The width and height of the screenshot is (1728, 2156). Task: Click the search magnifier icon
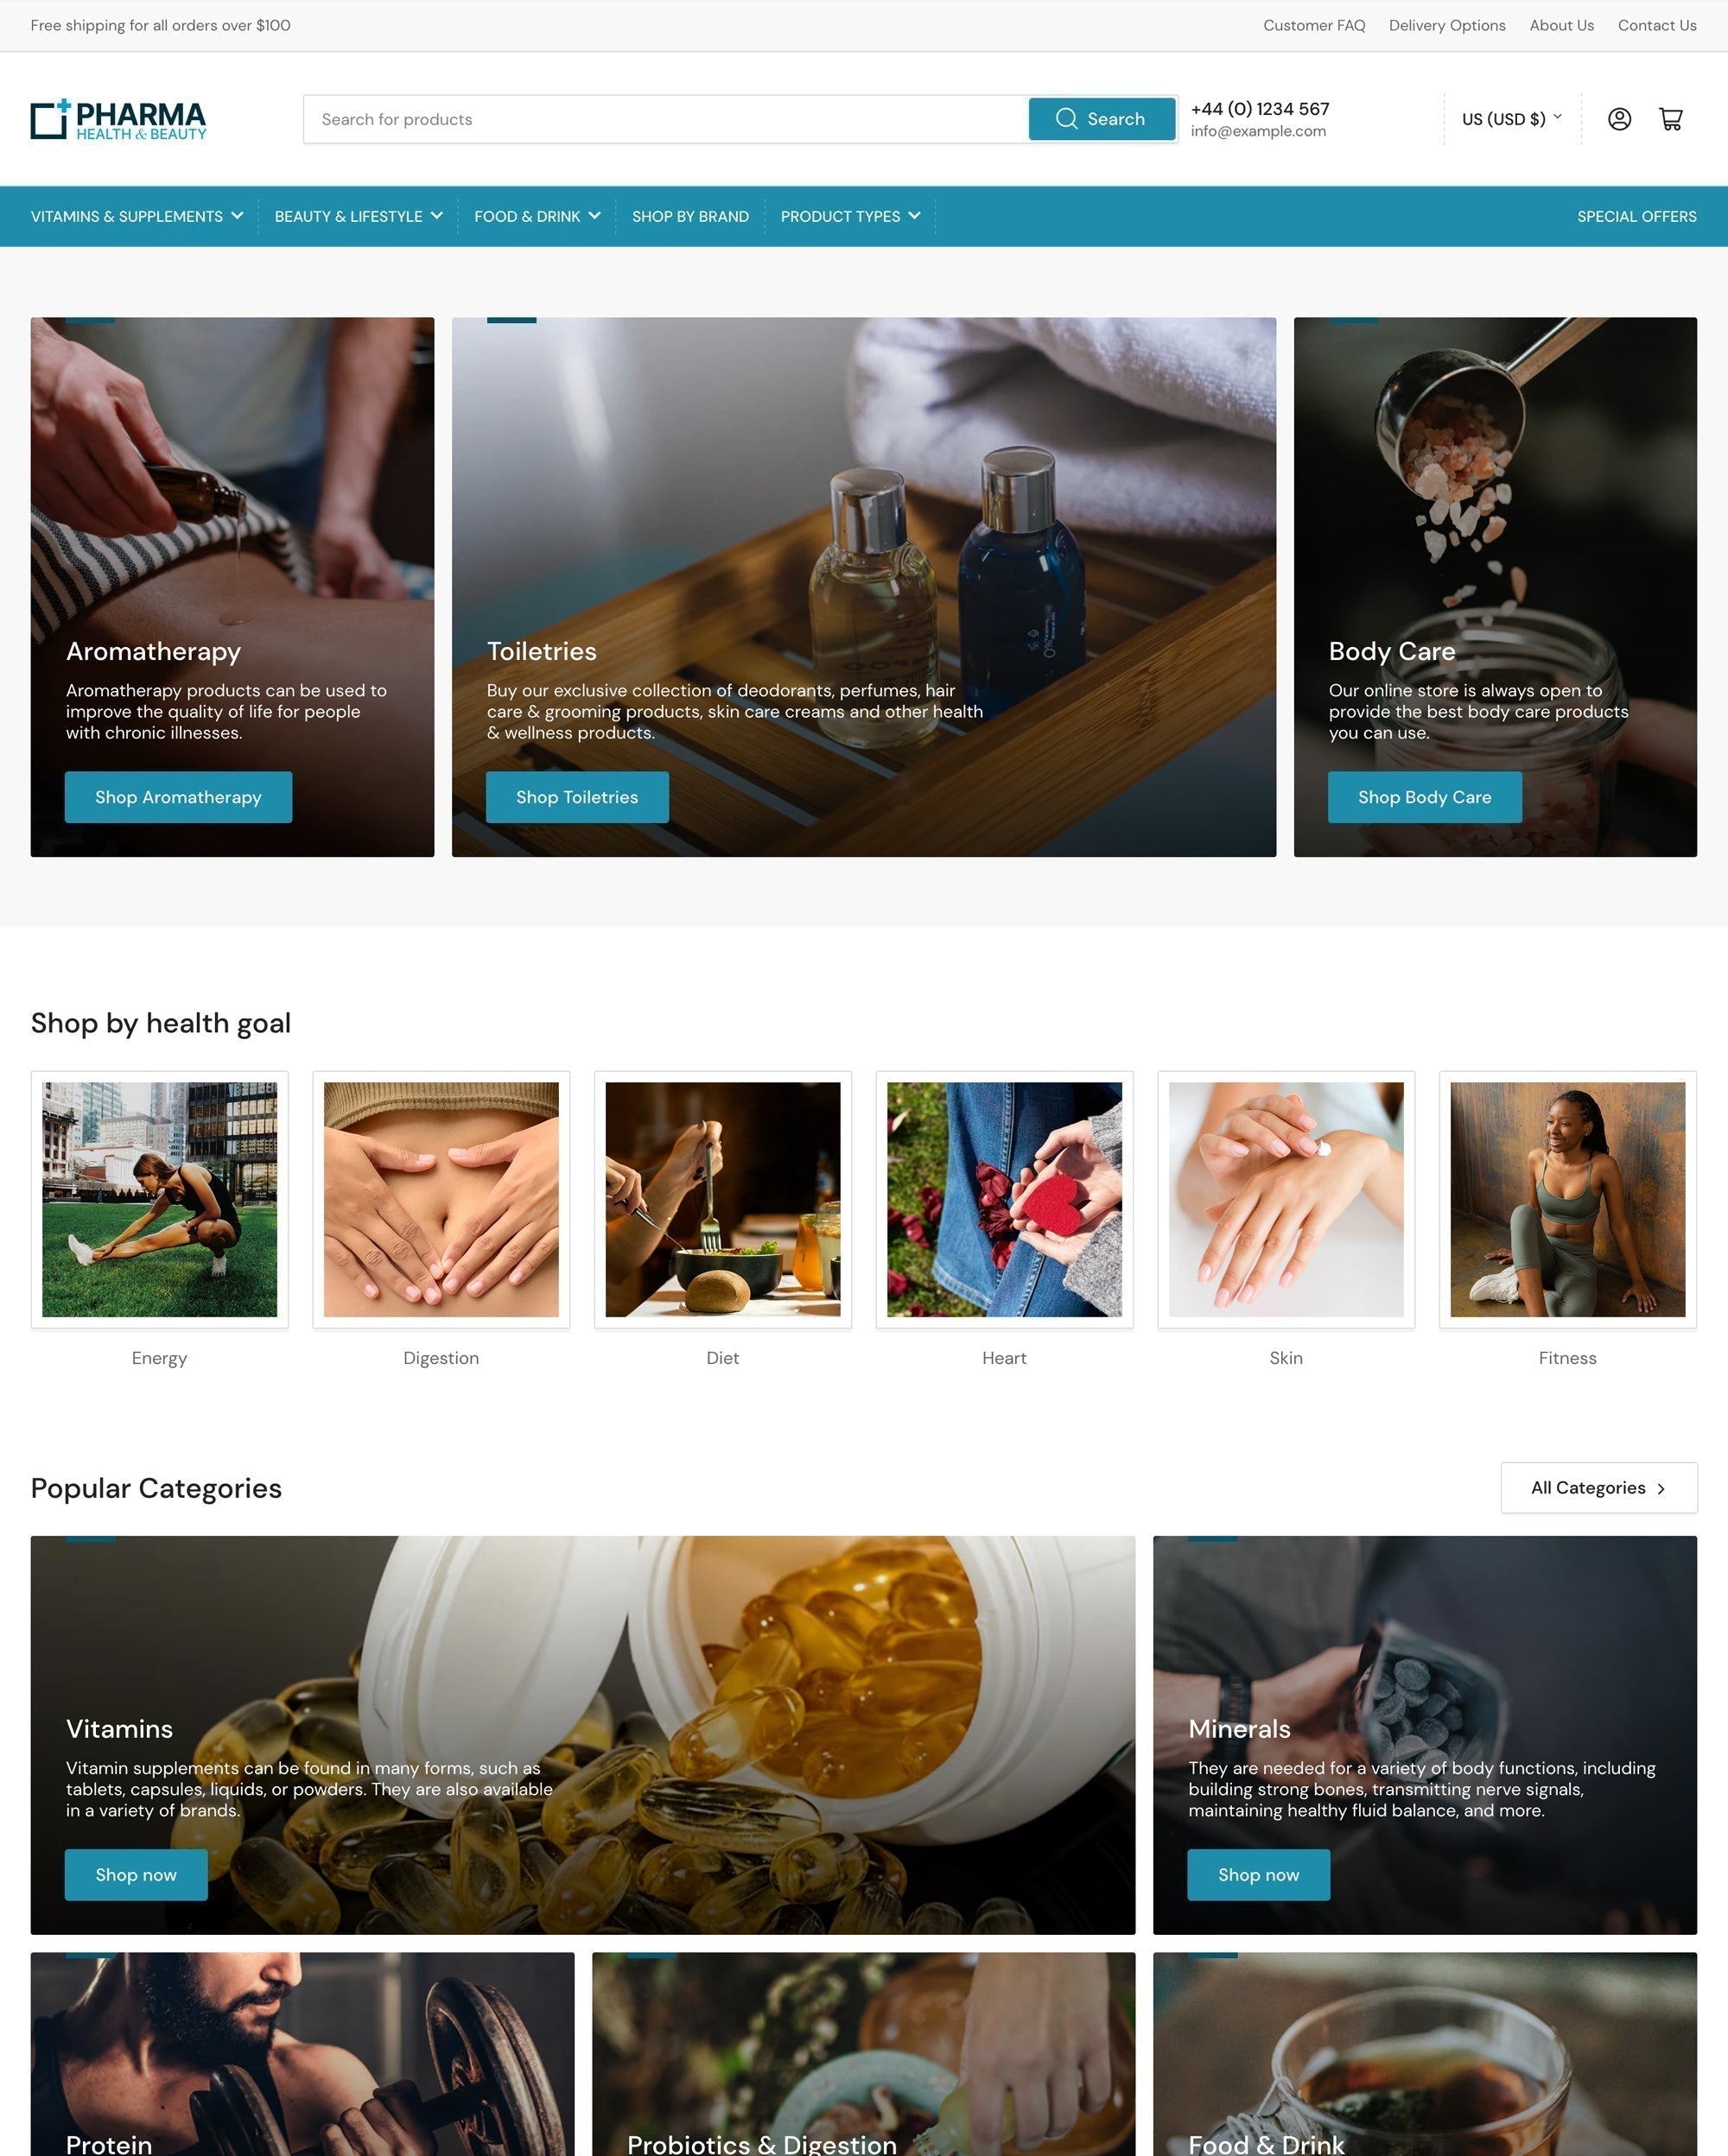click(x=1065, y=118)
